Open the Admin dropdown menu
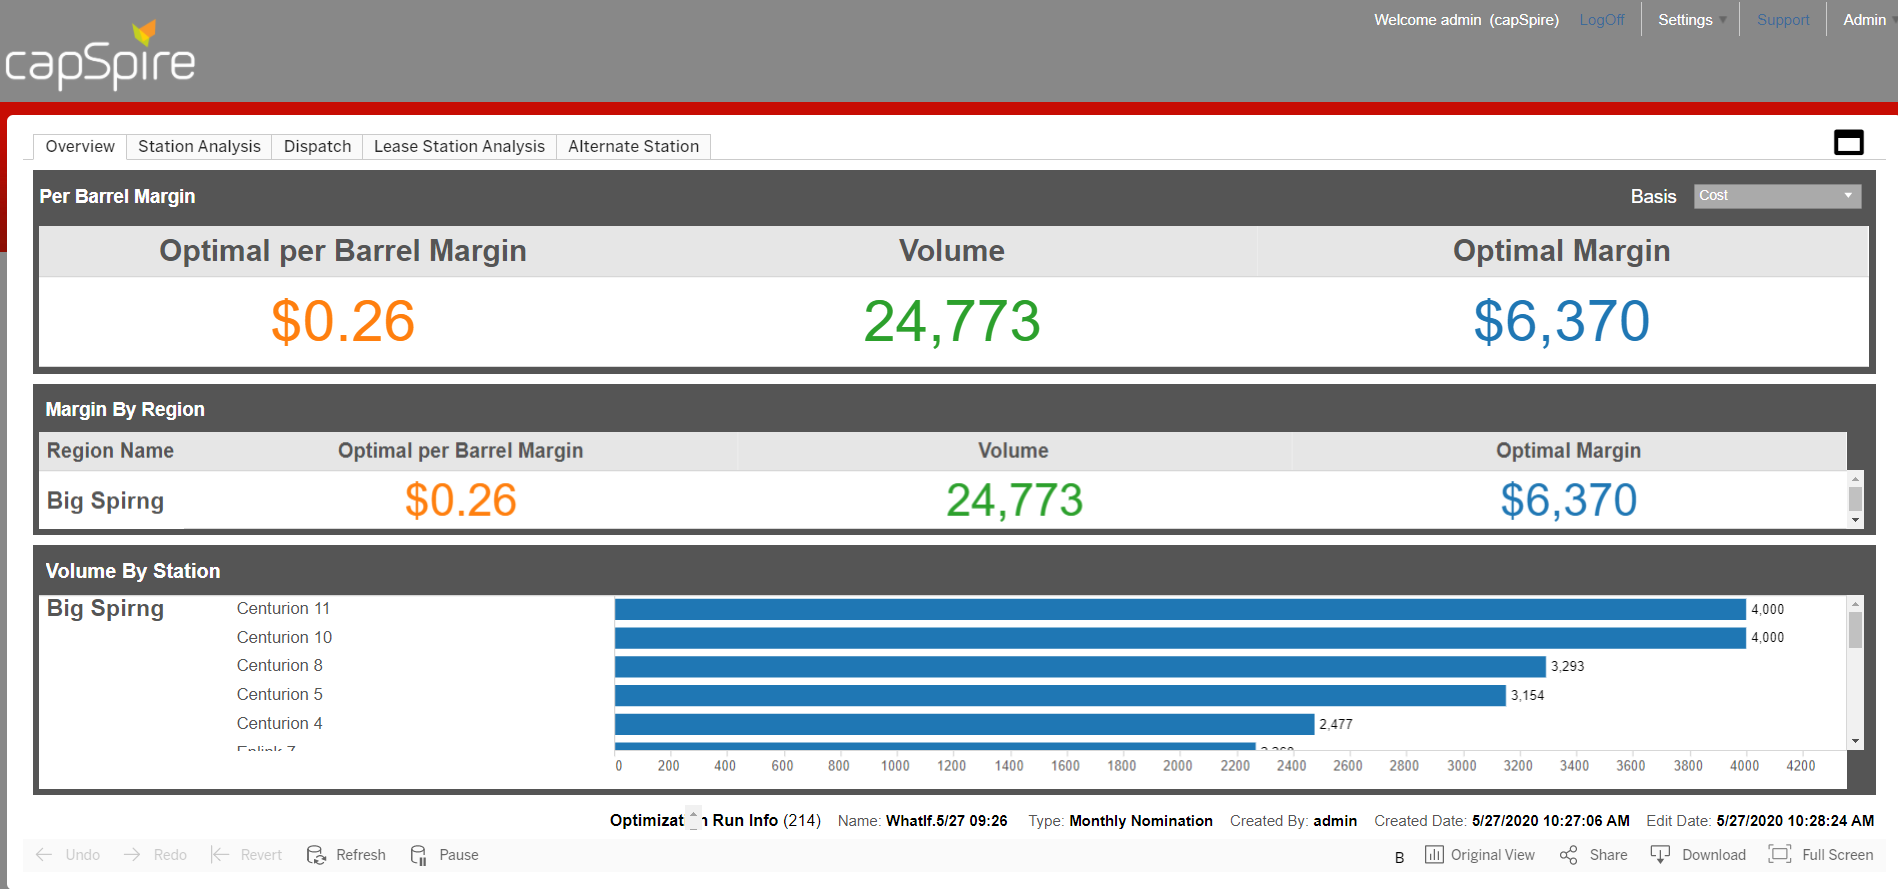 1867,20
